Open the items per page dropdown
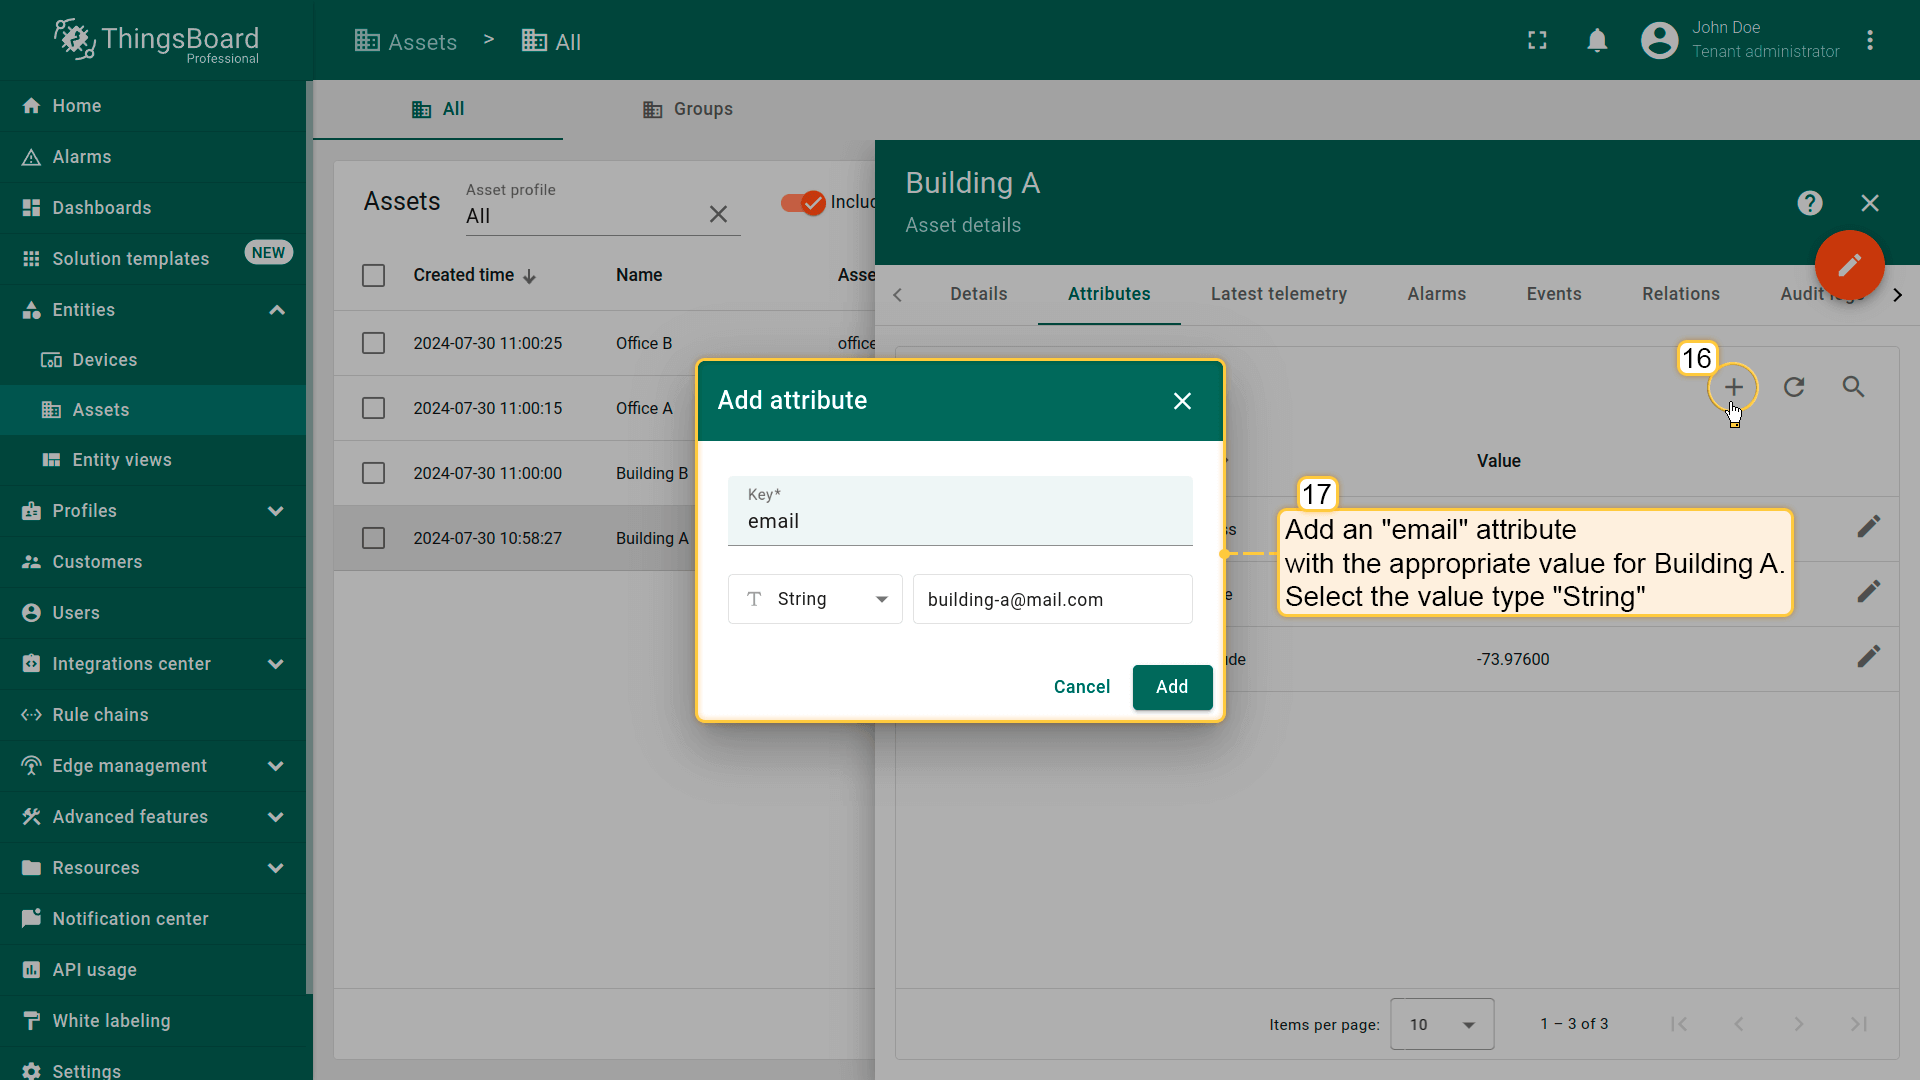This screenshot has height=1080, width=1920. point(1441,1024)
